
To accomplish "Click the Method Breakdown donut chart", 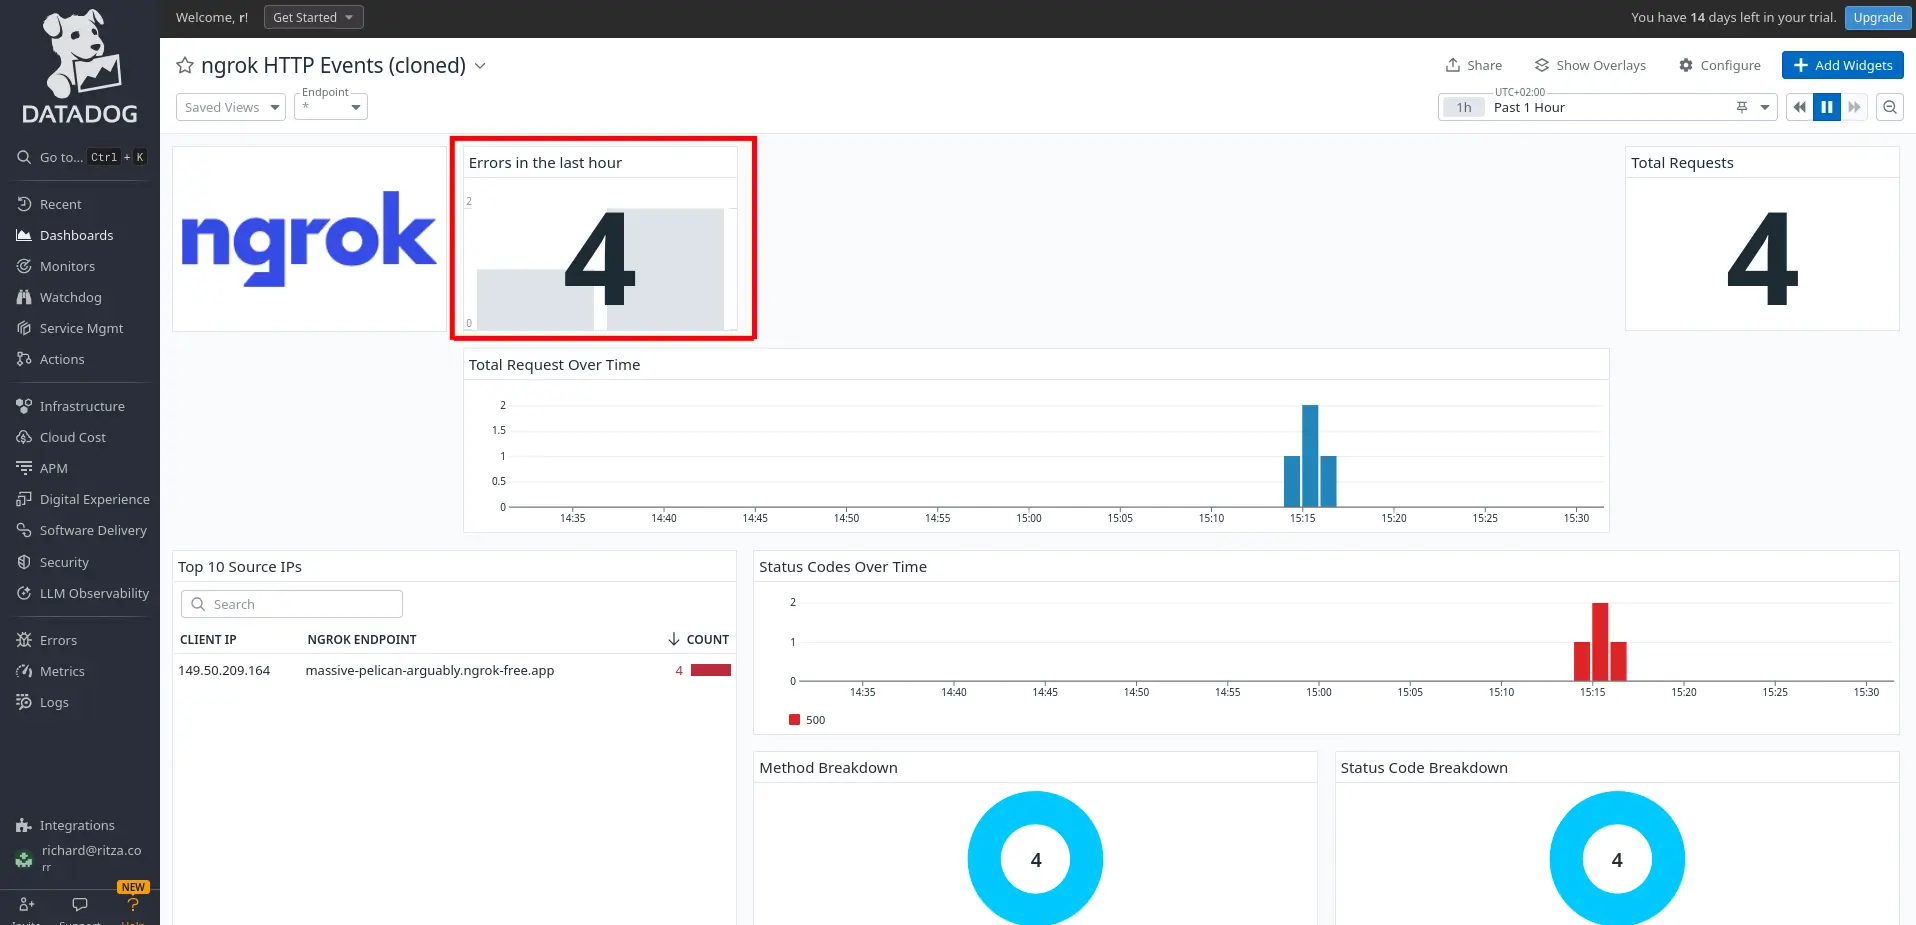I will [1035, 858].
